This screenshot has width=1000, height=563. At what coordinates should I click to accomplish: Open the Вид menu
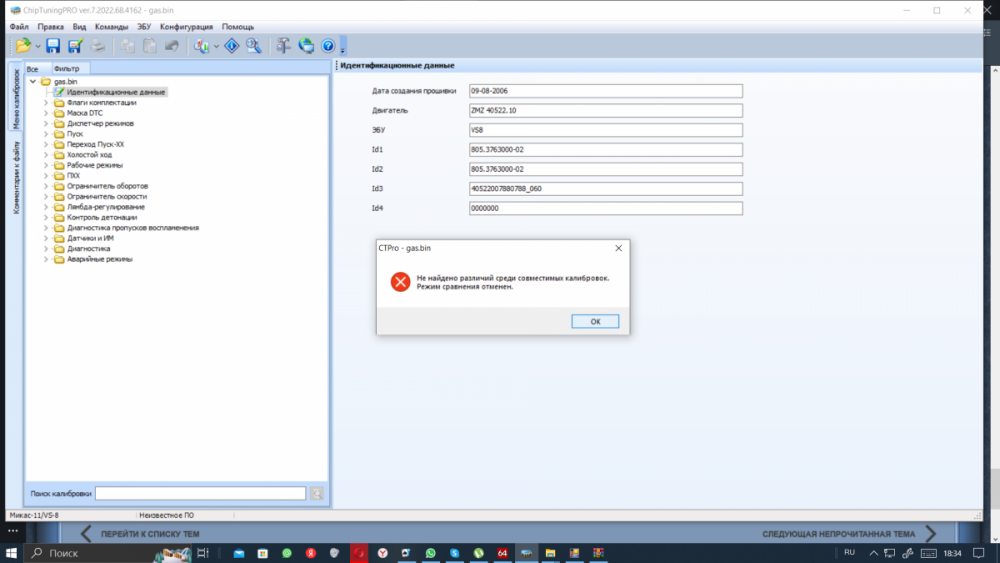79,27
